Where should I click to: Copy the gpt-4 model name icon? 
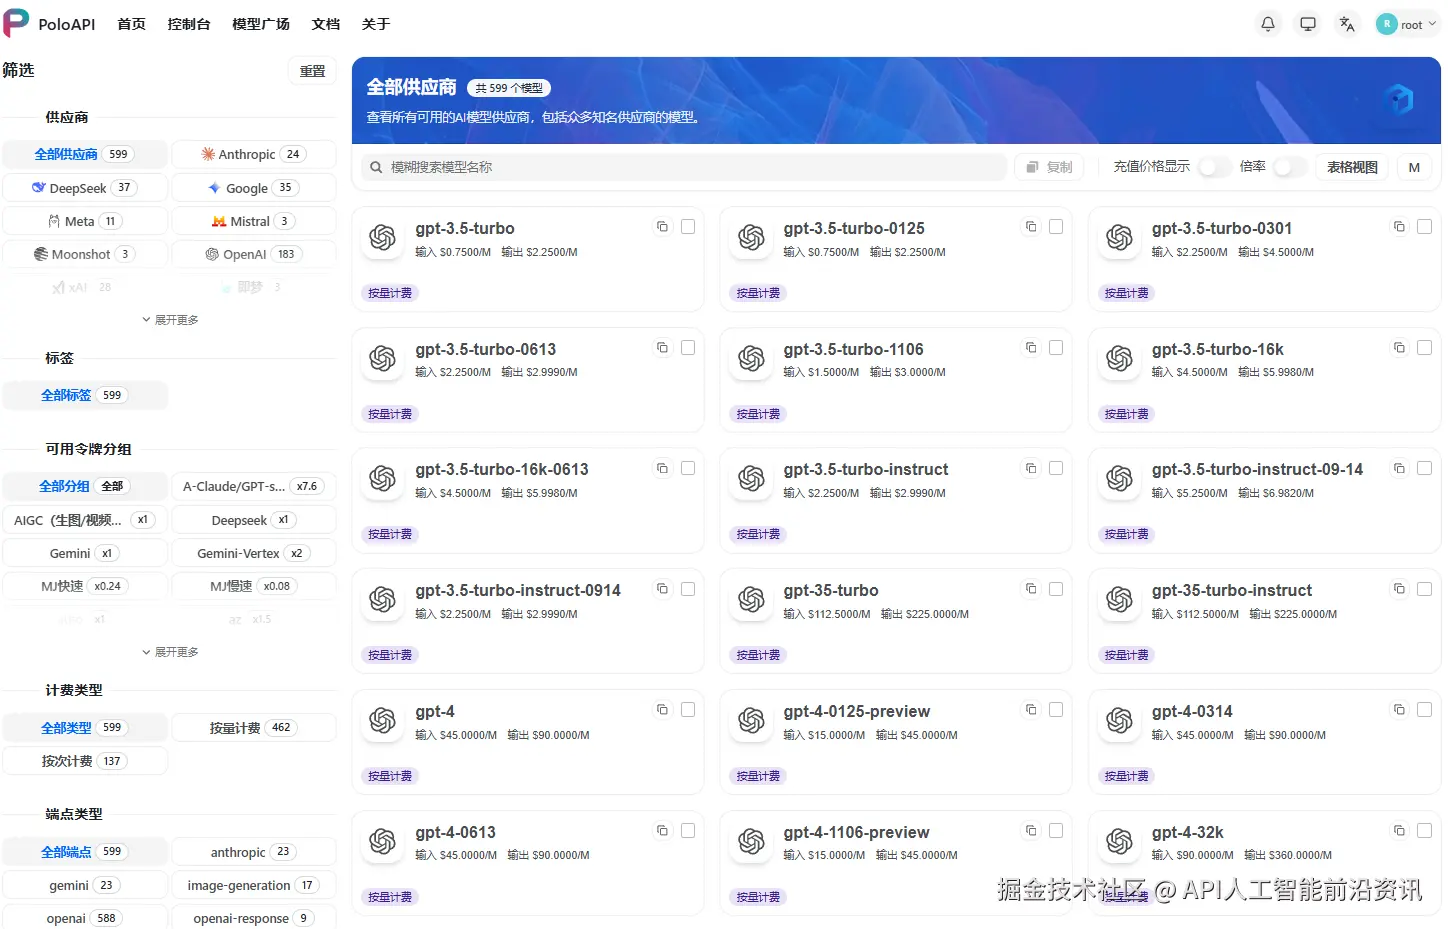click(x=662, y=710)
